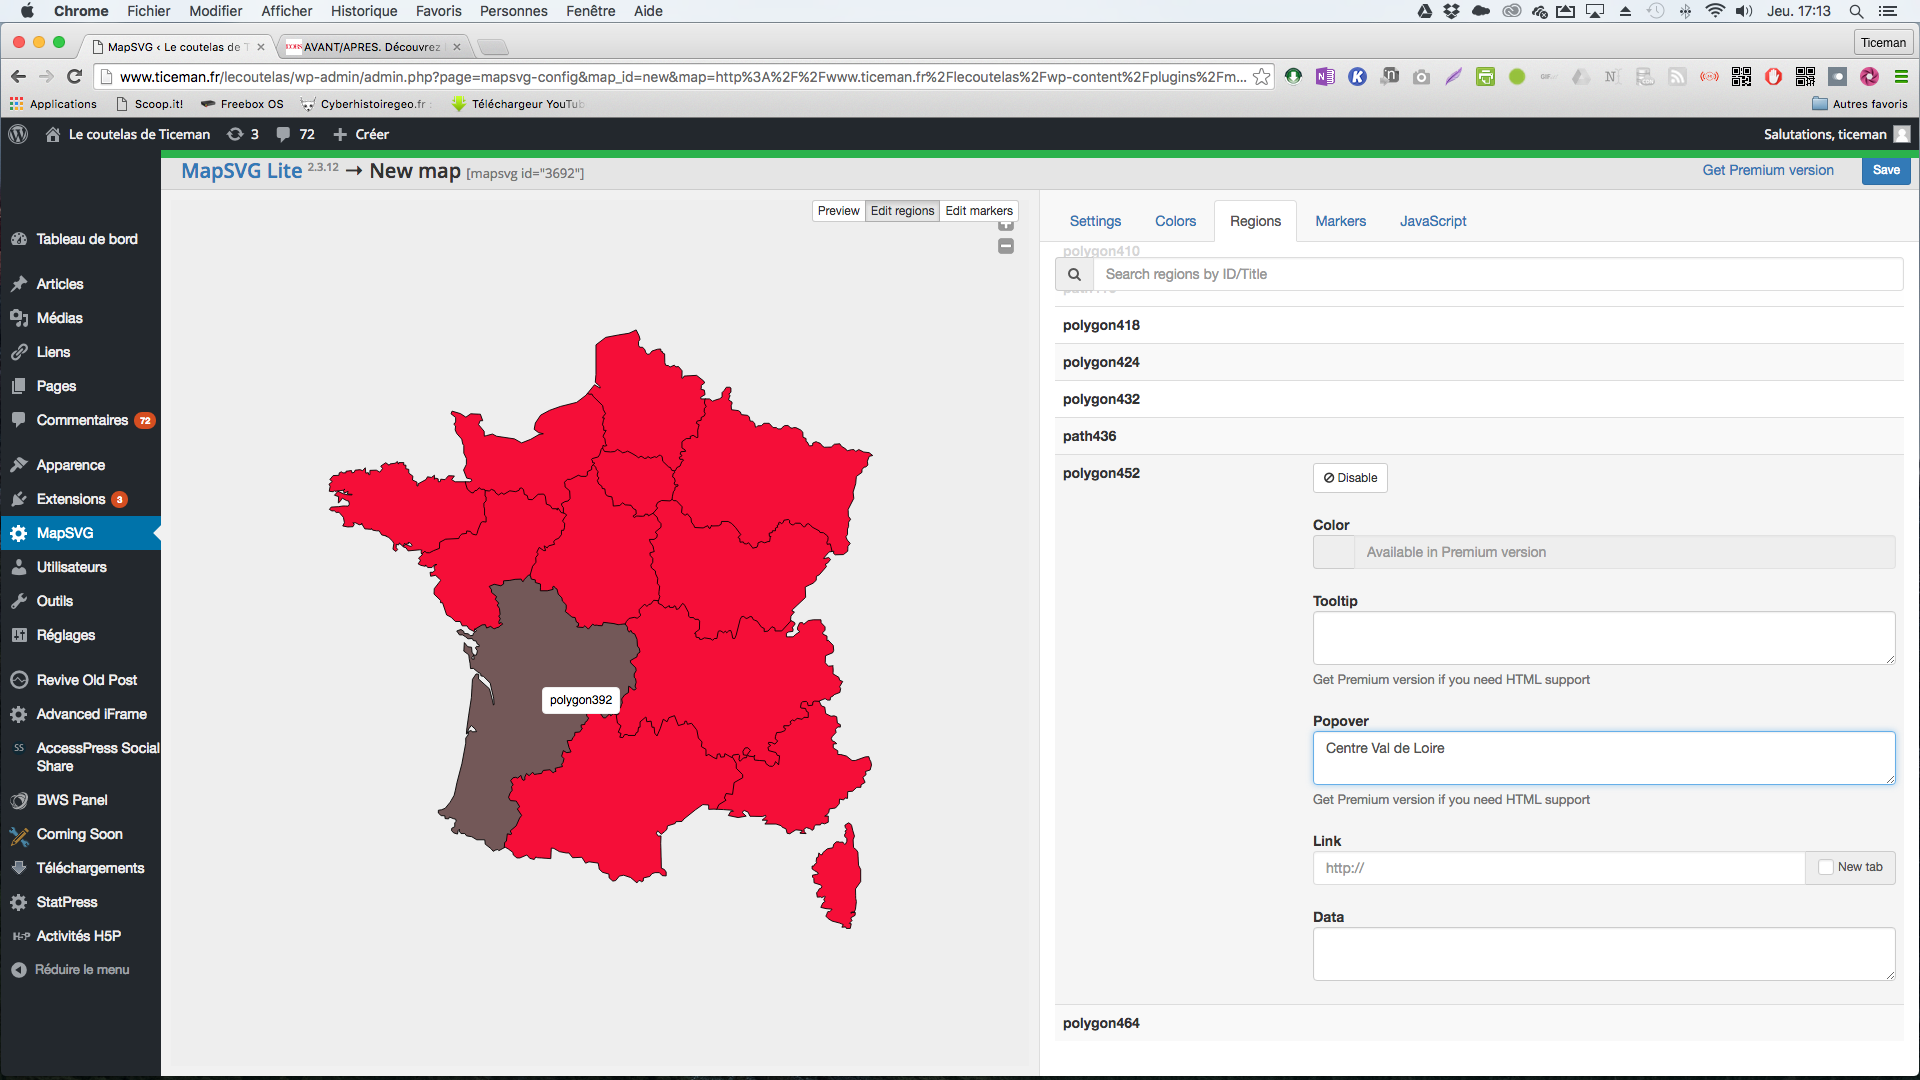Switch to the Markers tab

1340,221
